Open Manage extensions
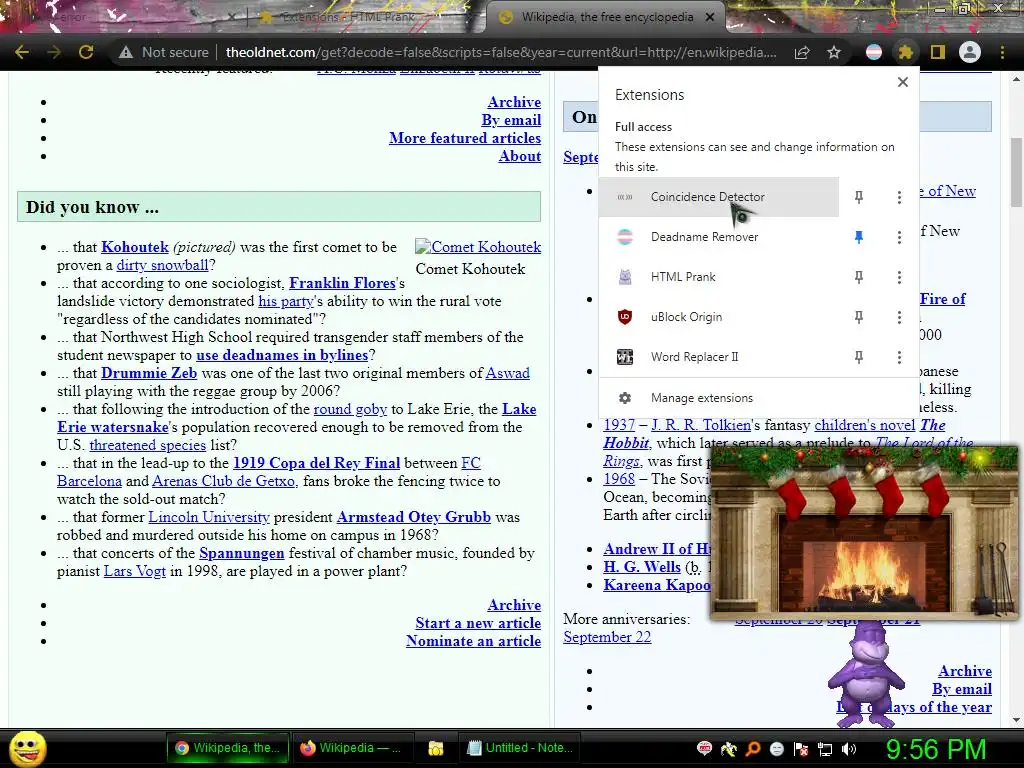1024x768 pixels. (759, 398)
